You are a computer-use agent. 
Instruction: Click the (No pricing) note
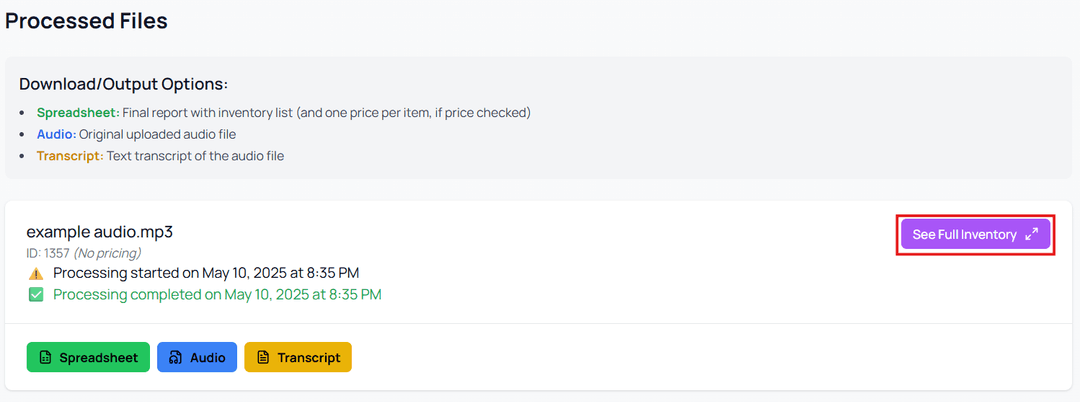[x=107, y=253]
